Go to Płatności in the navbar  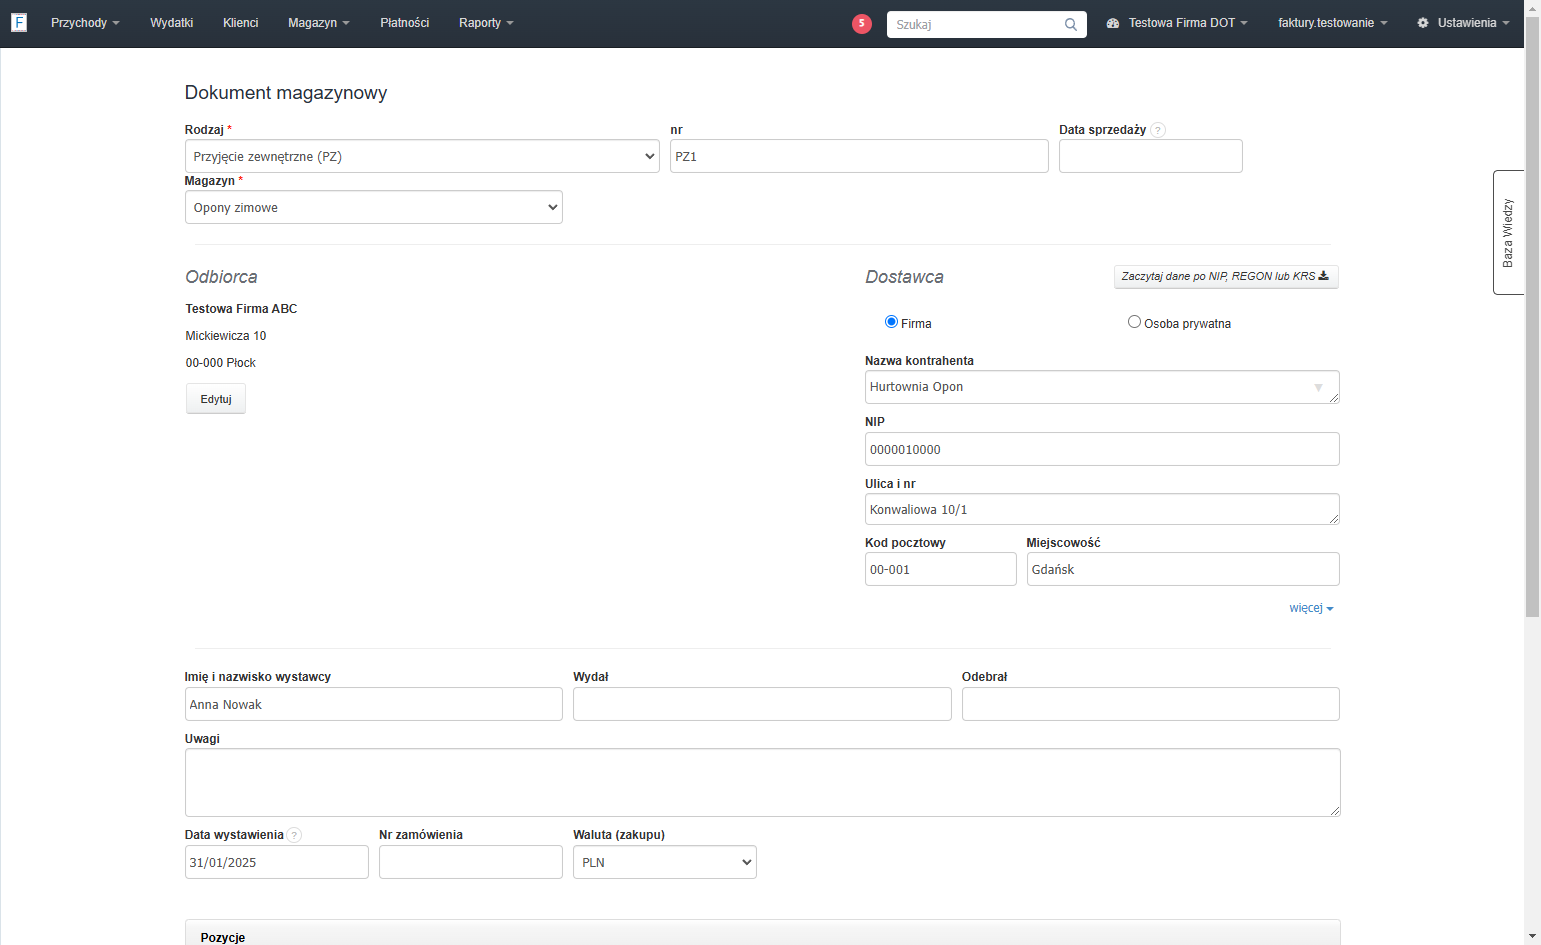(405, 23)
